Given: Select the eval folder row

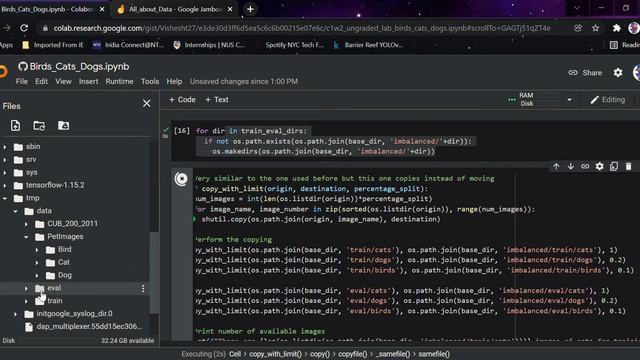Looking at the screenshot, I should point(74,288).
